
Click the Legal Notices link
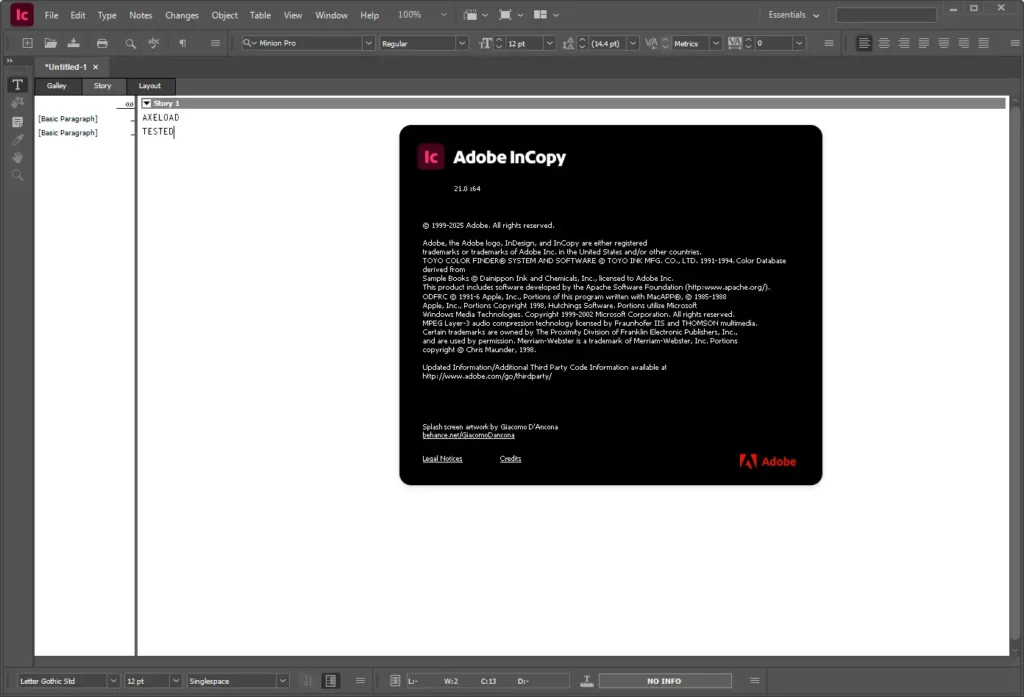(443, 458)
